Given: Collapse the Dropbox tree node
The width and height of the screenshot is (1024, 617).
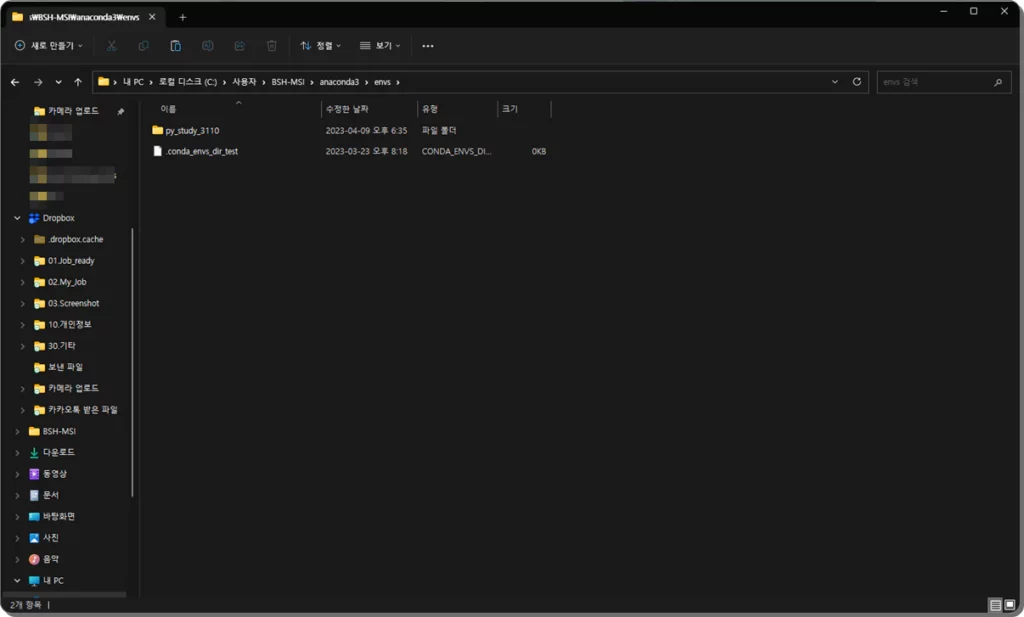Looking at the screenshot, I should (17, 218).
